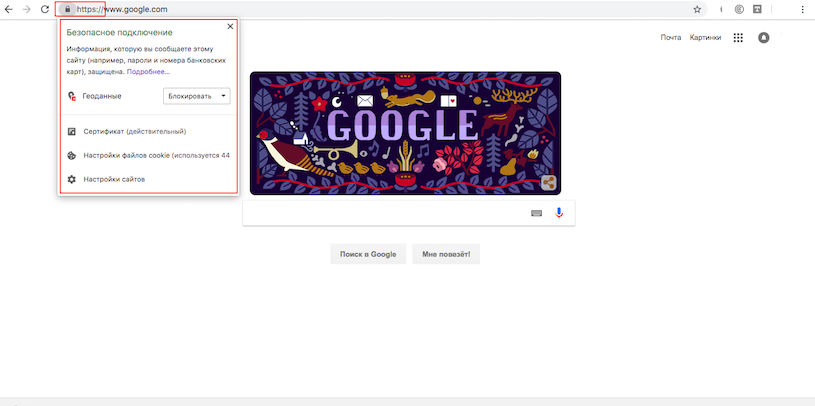
Task: Click the padlock icon in the address bar
Action: point(67,9)
